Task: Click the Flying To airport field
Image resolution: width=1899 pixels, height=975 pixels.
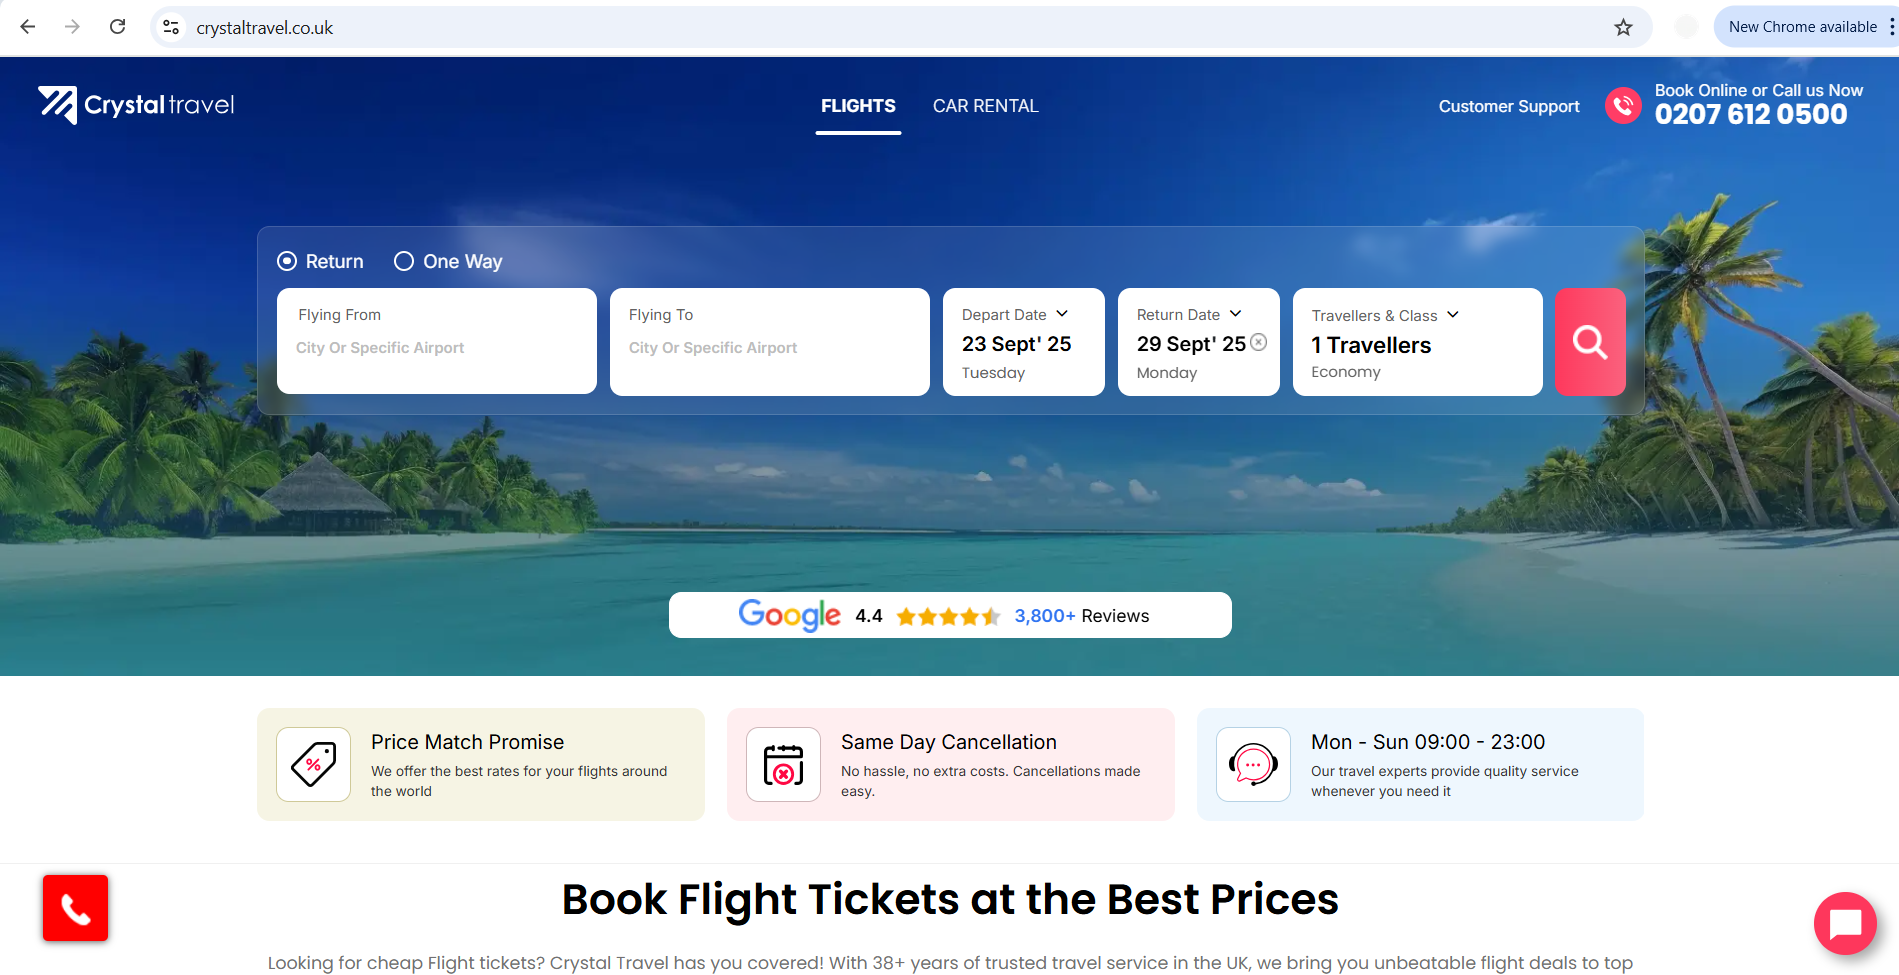Action: point(770,342)
